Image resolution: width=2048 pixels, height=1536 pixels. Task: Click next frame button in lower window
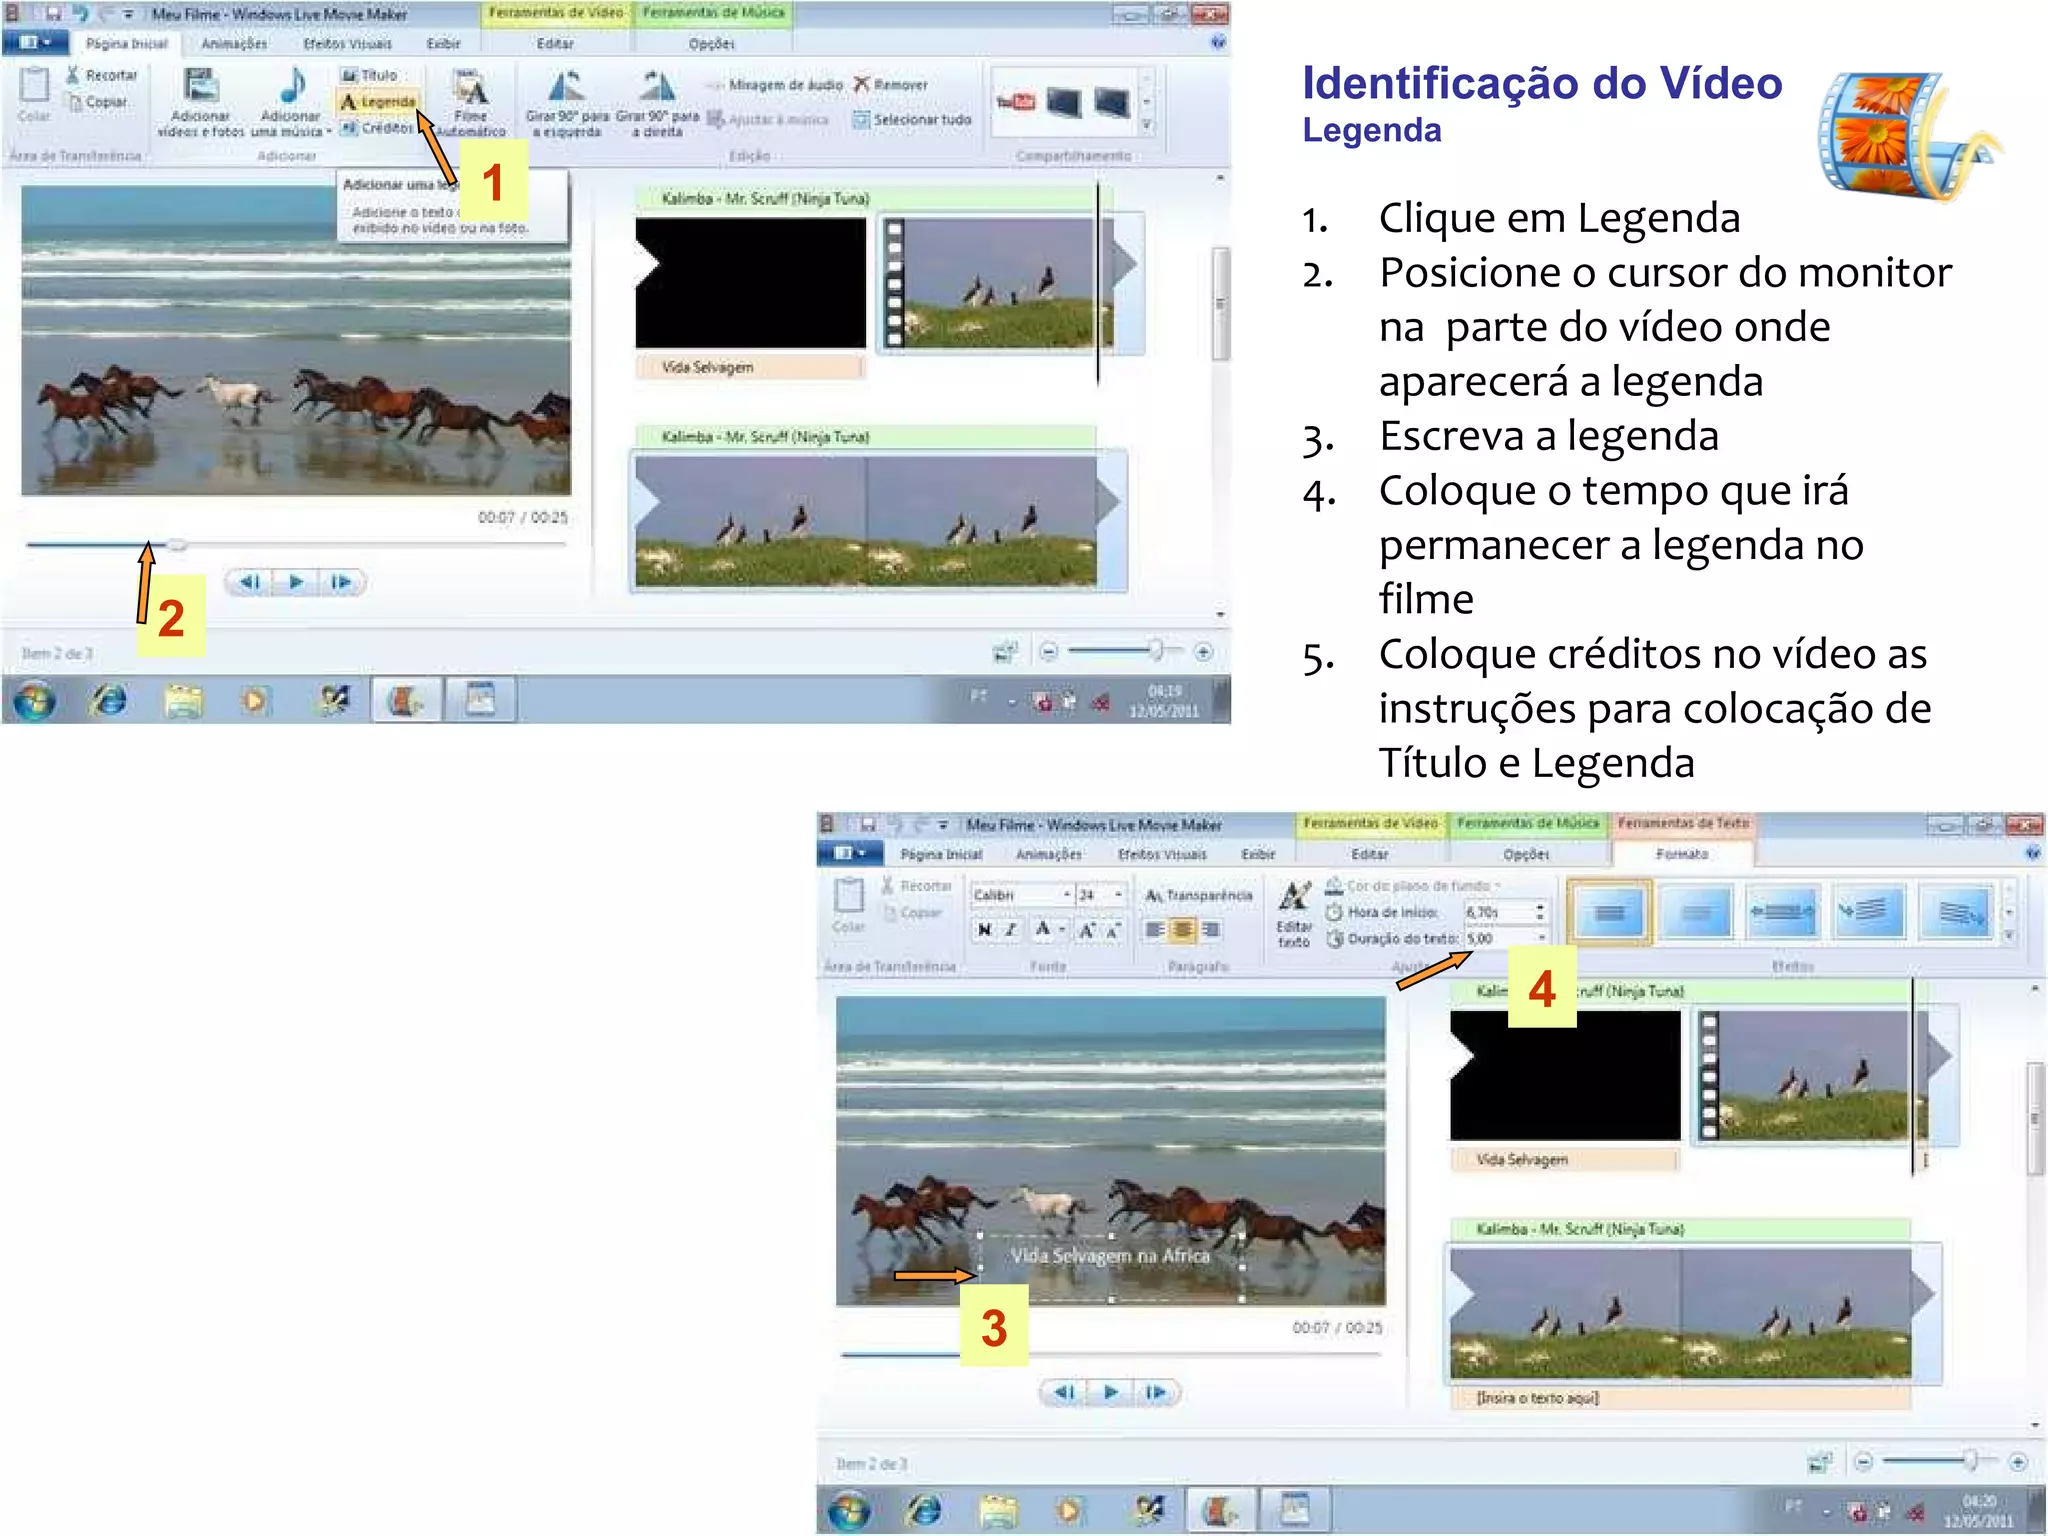click(x=1156, y=1392)
